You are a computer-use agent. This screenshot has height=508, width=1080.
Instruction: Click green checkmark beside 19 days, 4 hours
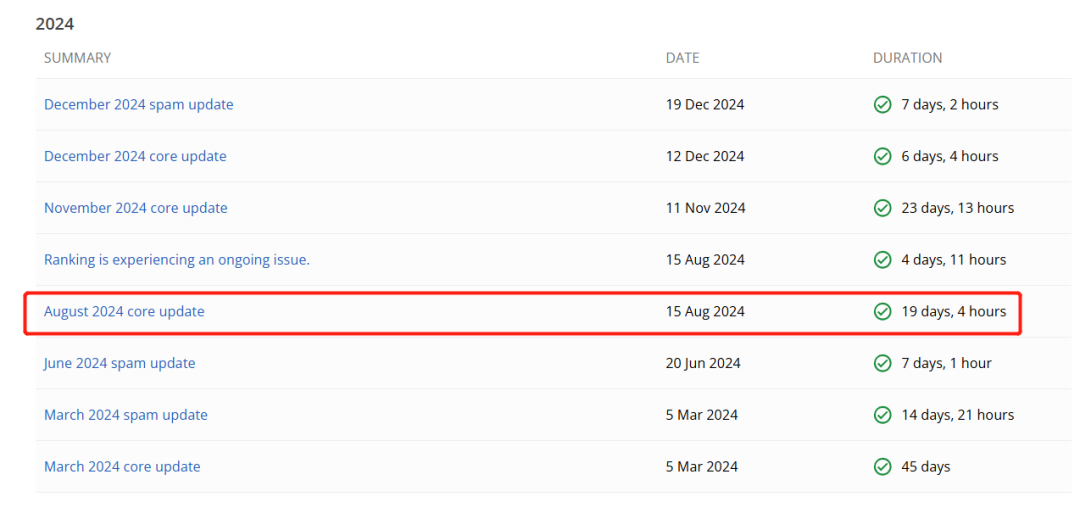(x=882, y=312)
